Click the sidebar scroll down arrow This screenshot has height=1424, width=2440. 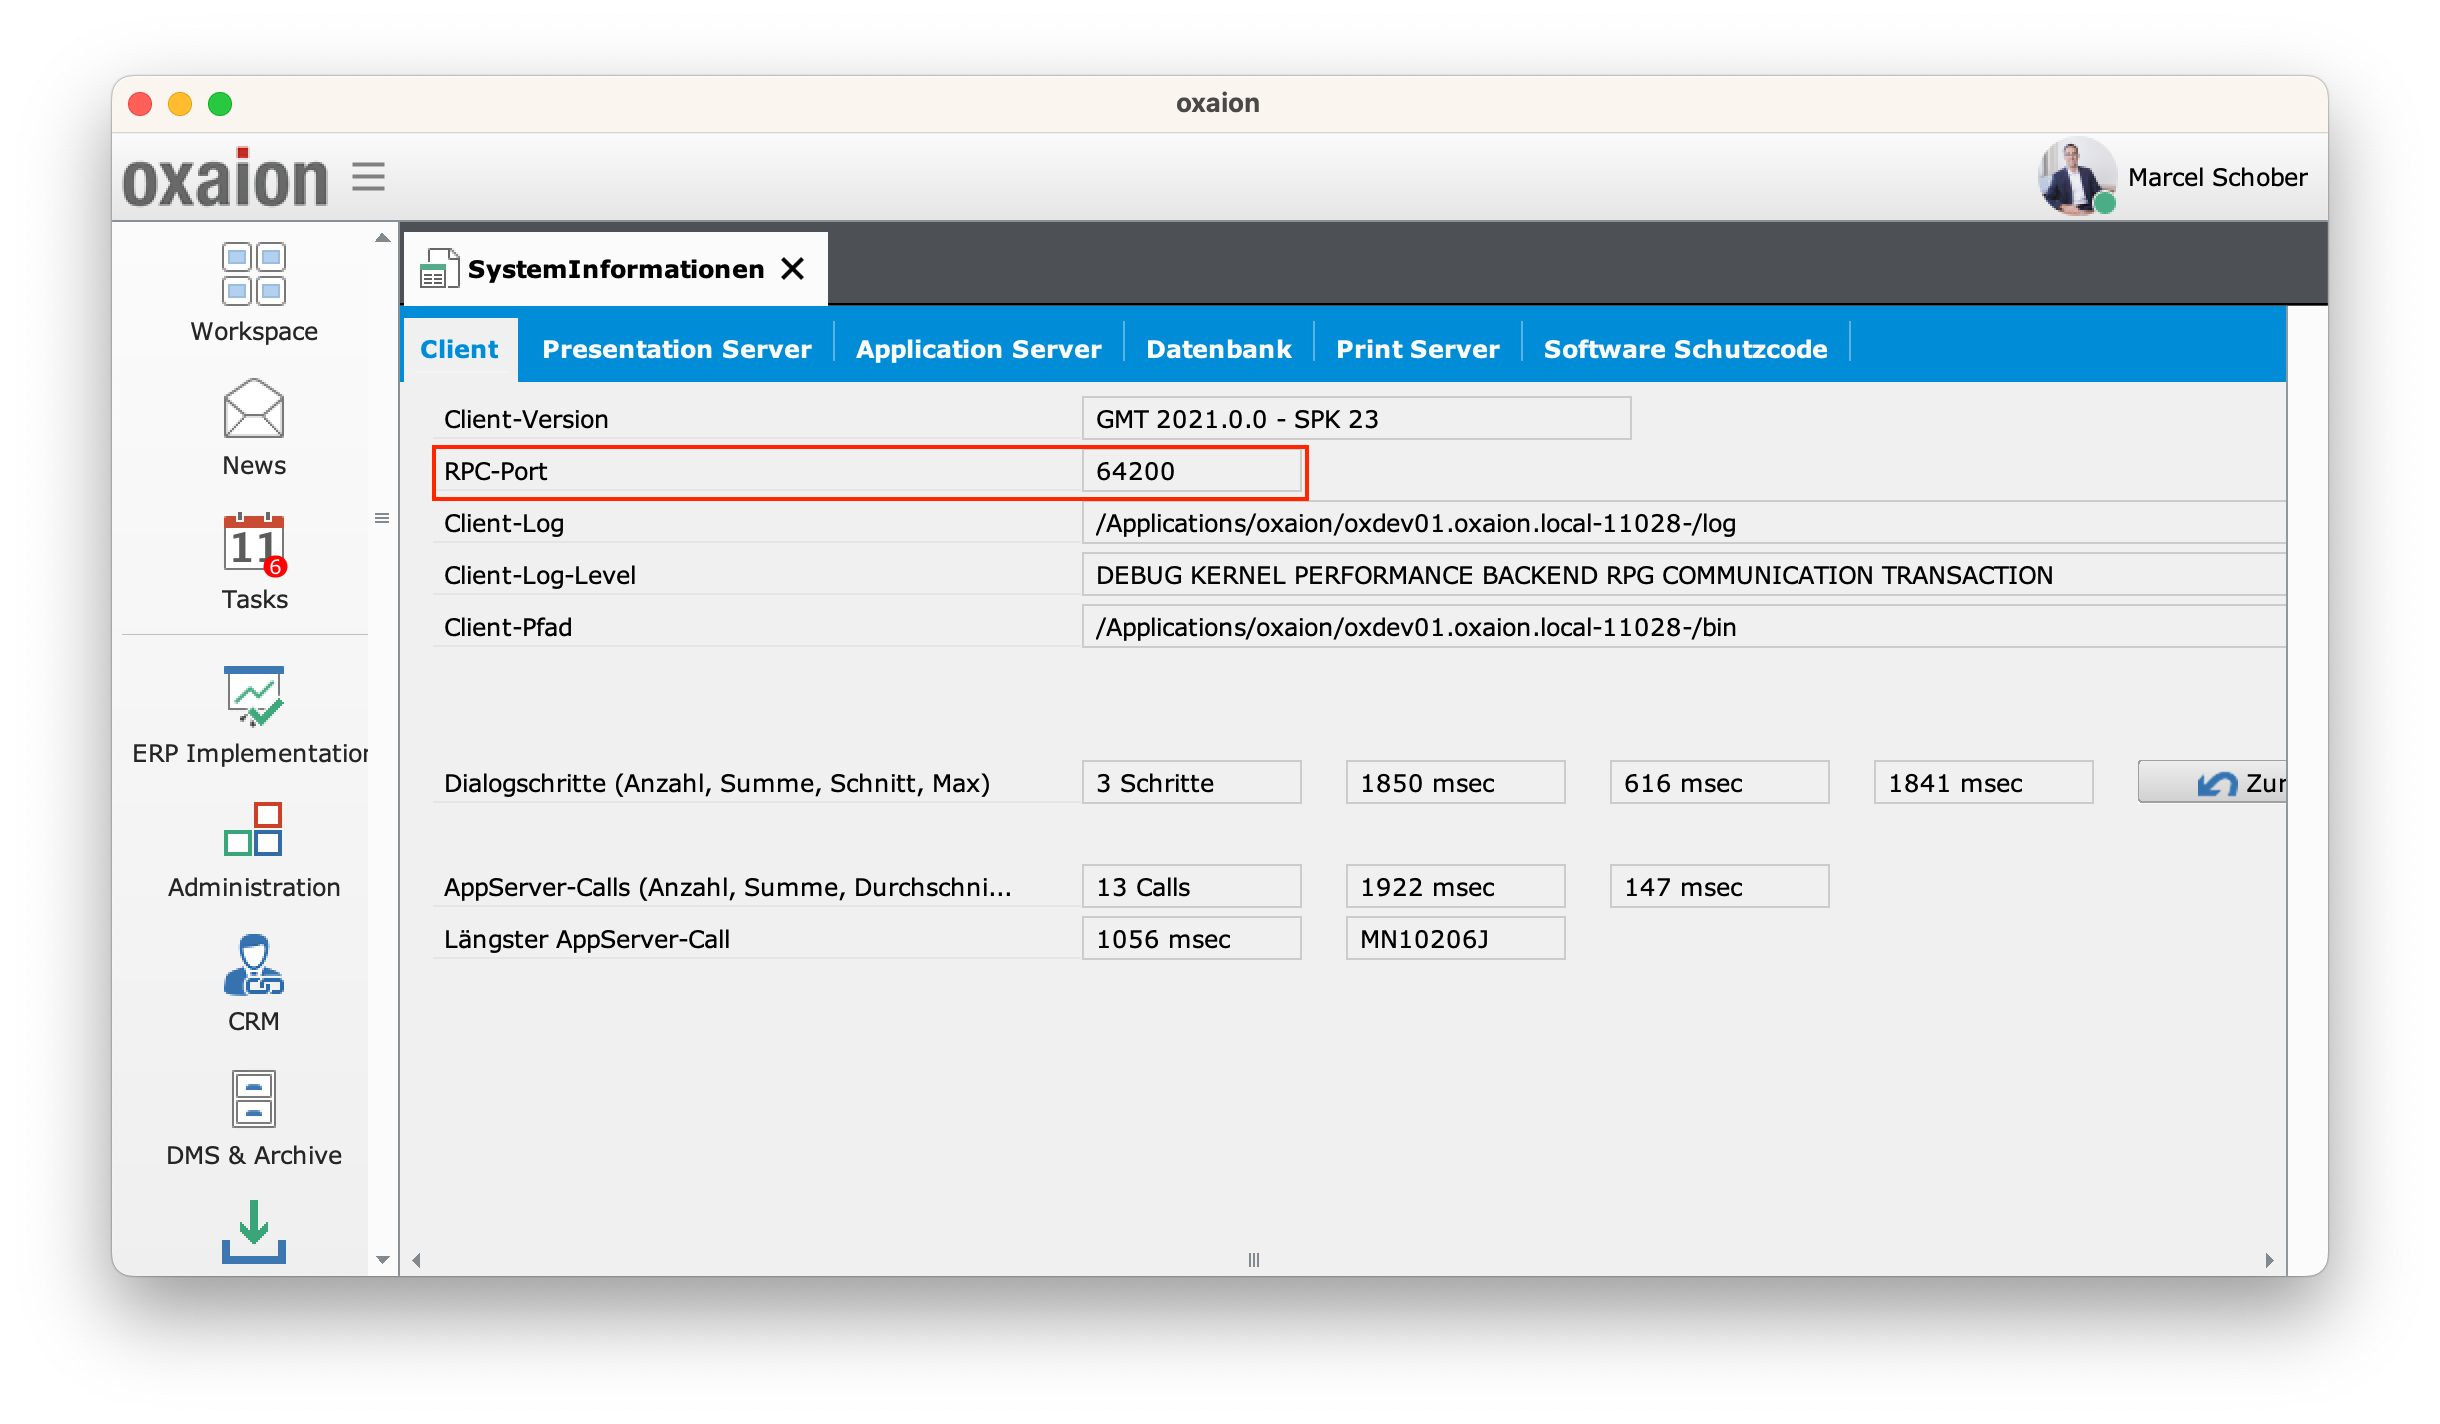(382, 1259)
